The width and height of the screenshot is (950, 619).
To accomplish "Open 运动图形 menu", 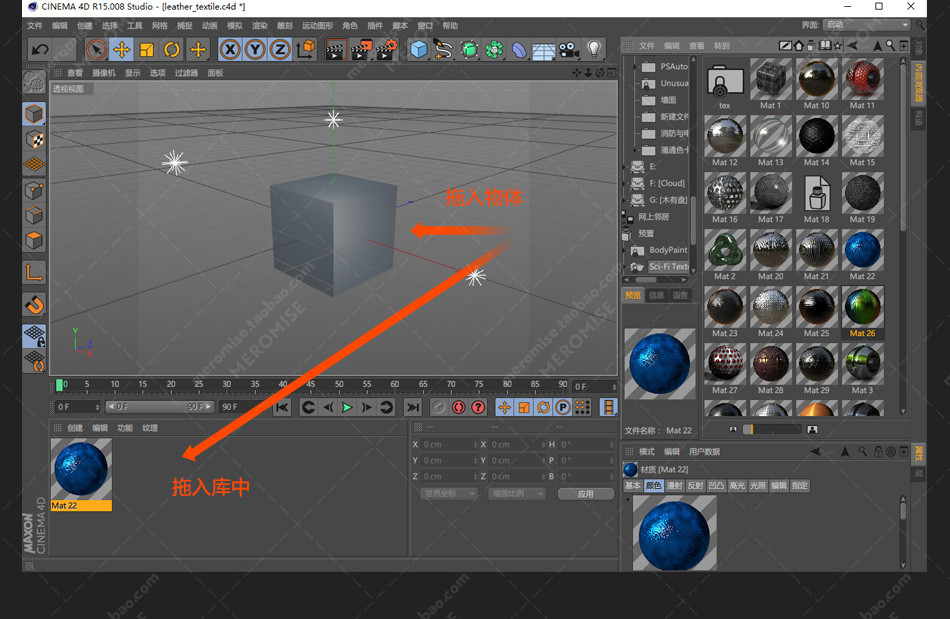I will coord(317,25).
